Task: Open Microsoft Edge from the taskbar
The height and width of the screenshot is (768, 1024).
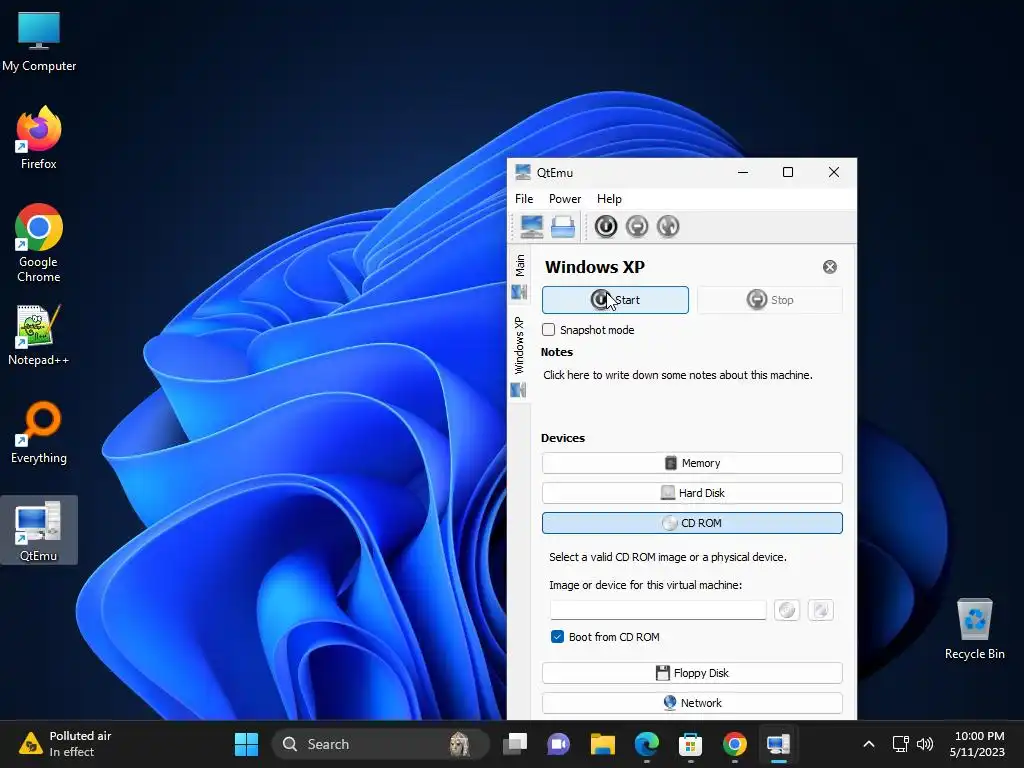Action: (x=647, y=744)
